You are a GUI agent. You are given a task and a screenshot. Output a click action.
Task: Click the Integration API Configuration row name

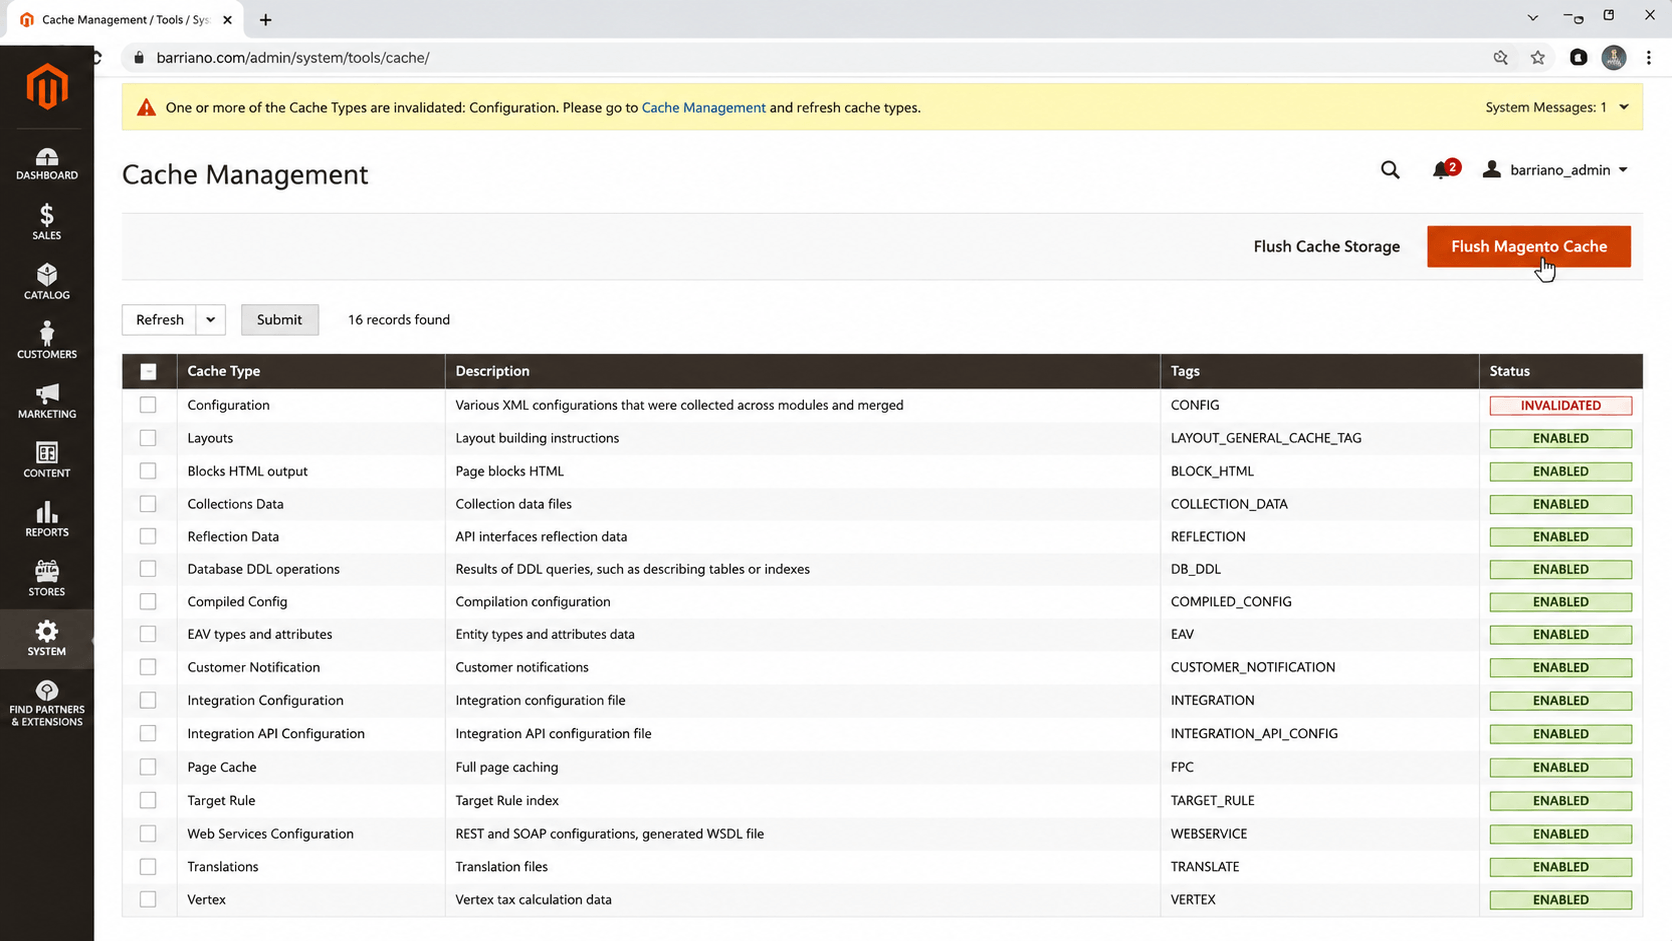pyautogui.click(x=276, y=734)
